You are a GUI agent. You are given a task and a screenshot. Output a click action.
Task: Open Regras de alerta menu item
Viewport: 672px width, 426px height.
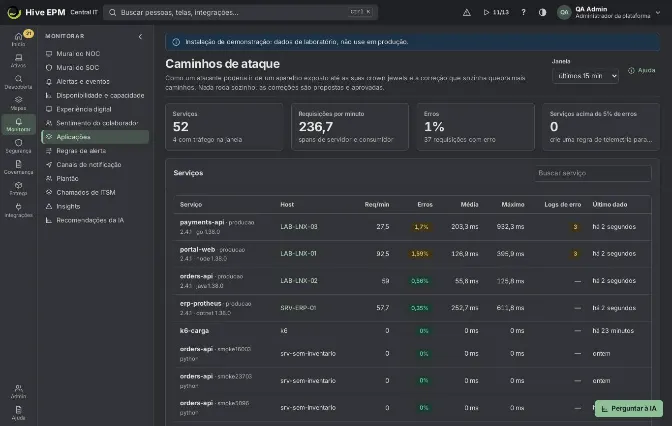pyautogui.click(x=95, y=151)
